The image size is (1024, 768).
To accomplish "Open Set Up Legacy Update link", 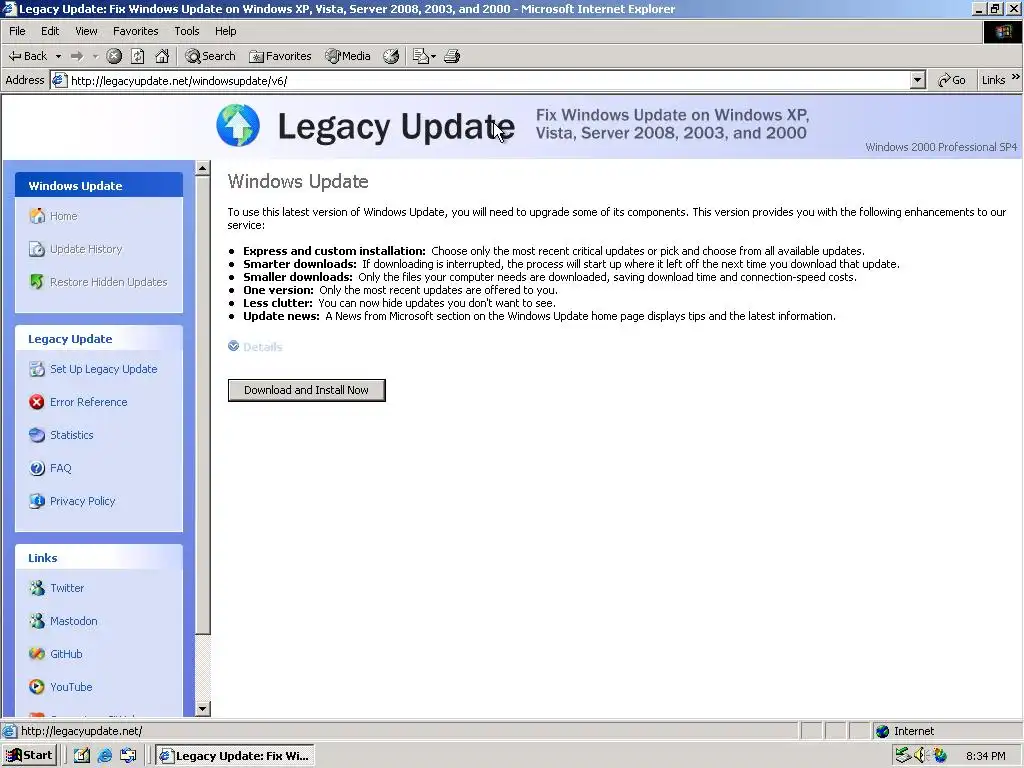I will click(104, 369).
